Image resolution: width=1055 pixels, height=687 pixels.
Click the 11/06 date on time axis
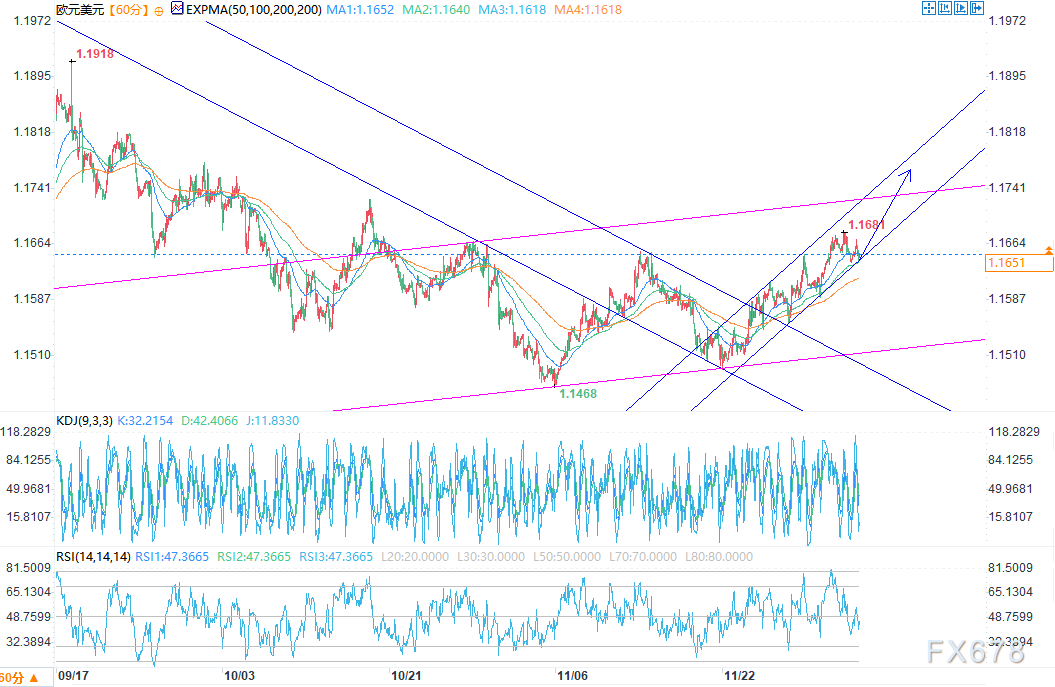point(573,675)
